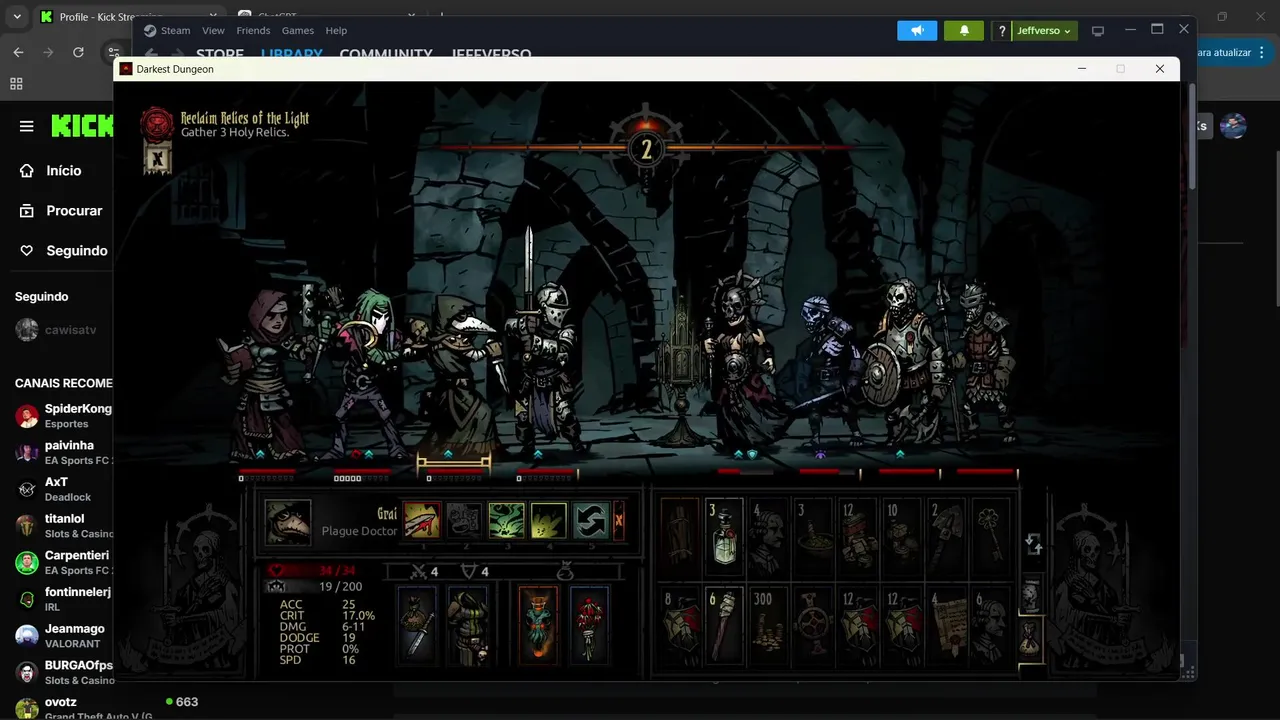1280x720 pixels.
Task: Select the green gas skill in slot 3
Action: 506,520
